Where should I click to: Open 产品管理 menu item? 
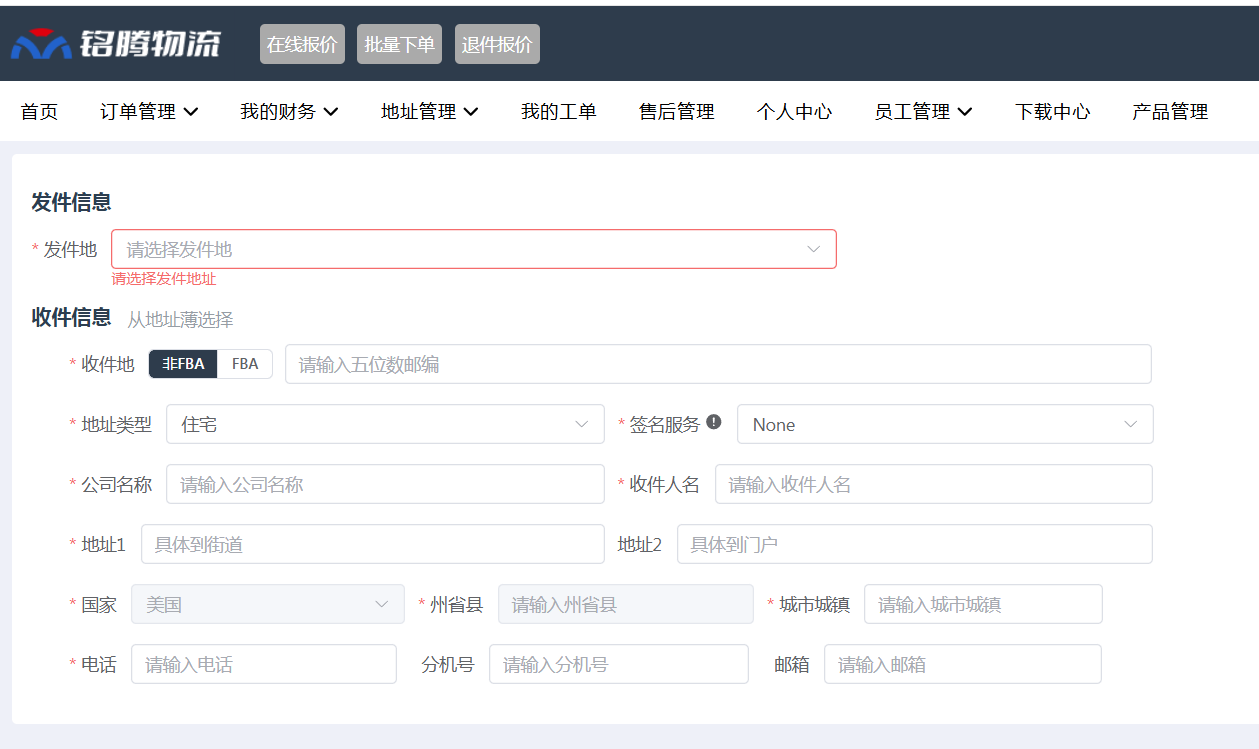tap(1170, 112)
